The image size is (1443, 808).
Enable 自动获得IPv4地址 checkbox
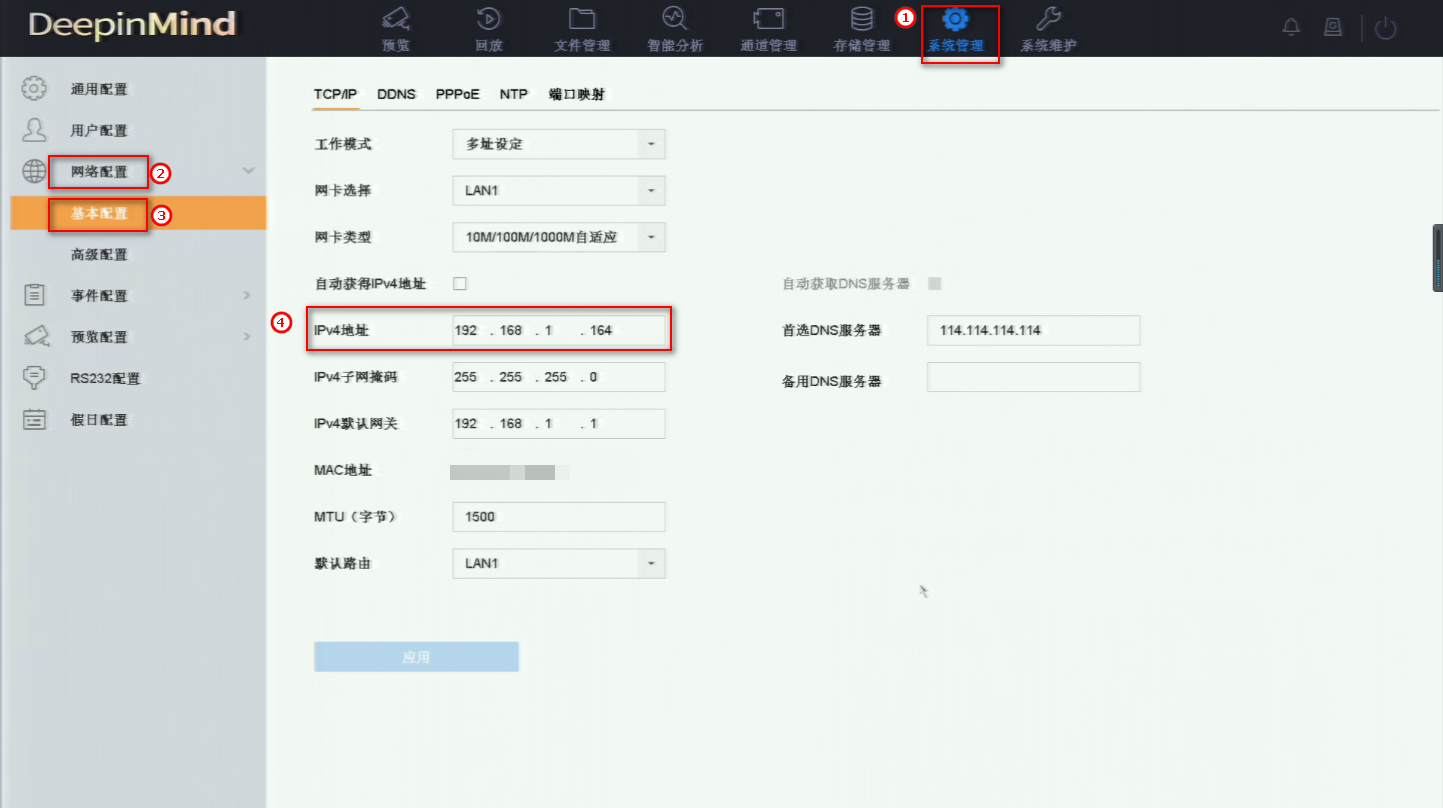tap(459, 283)
